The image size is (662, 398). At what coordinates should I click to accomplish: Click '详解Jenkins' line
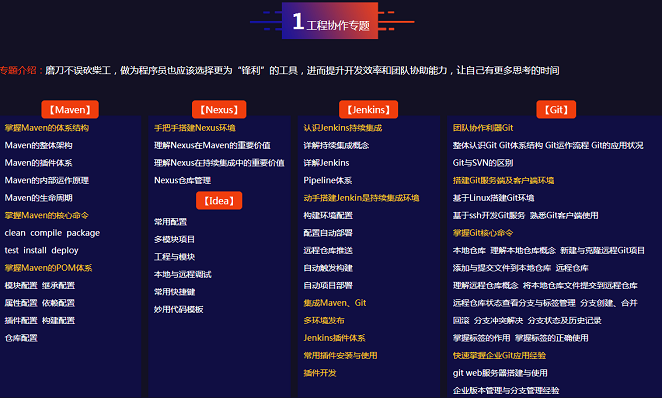tap(326, 163)
